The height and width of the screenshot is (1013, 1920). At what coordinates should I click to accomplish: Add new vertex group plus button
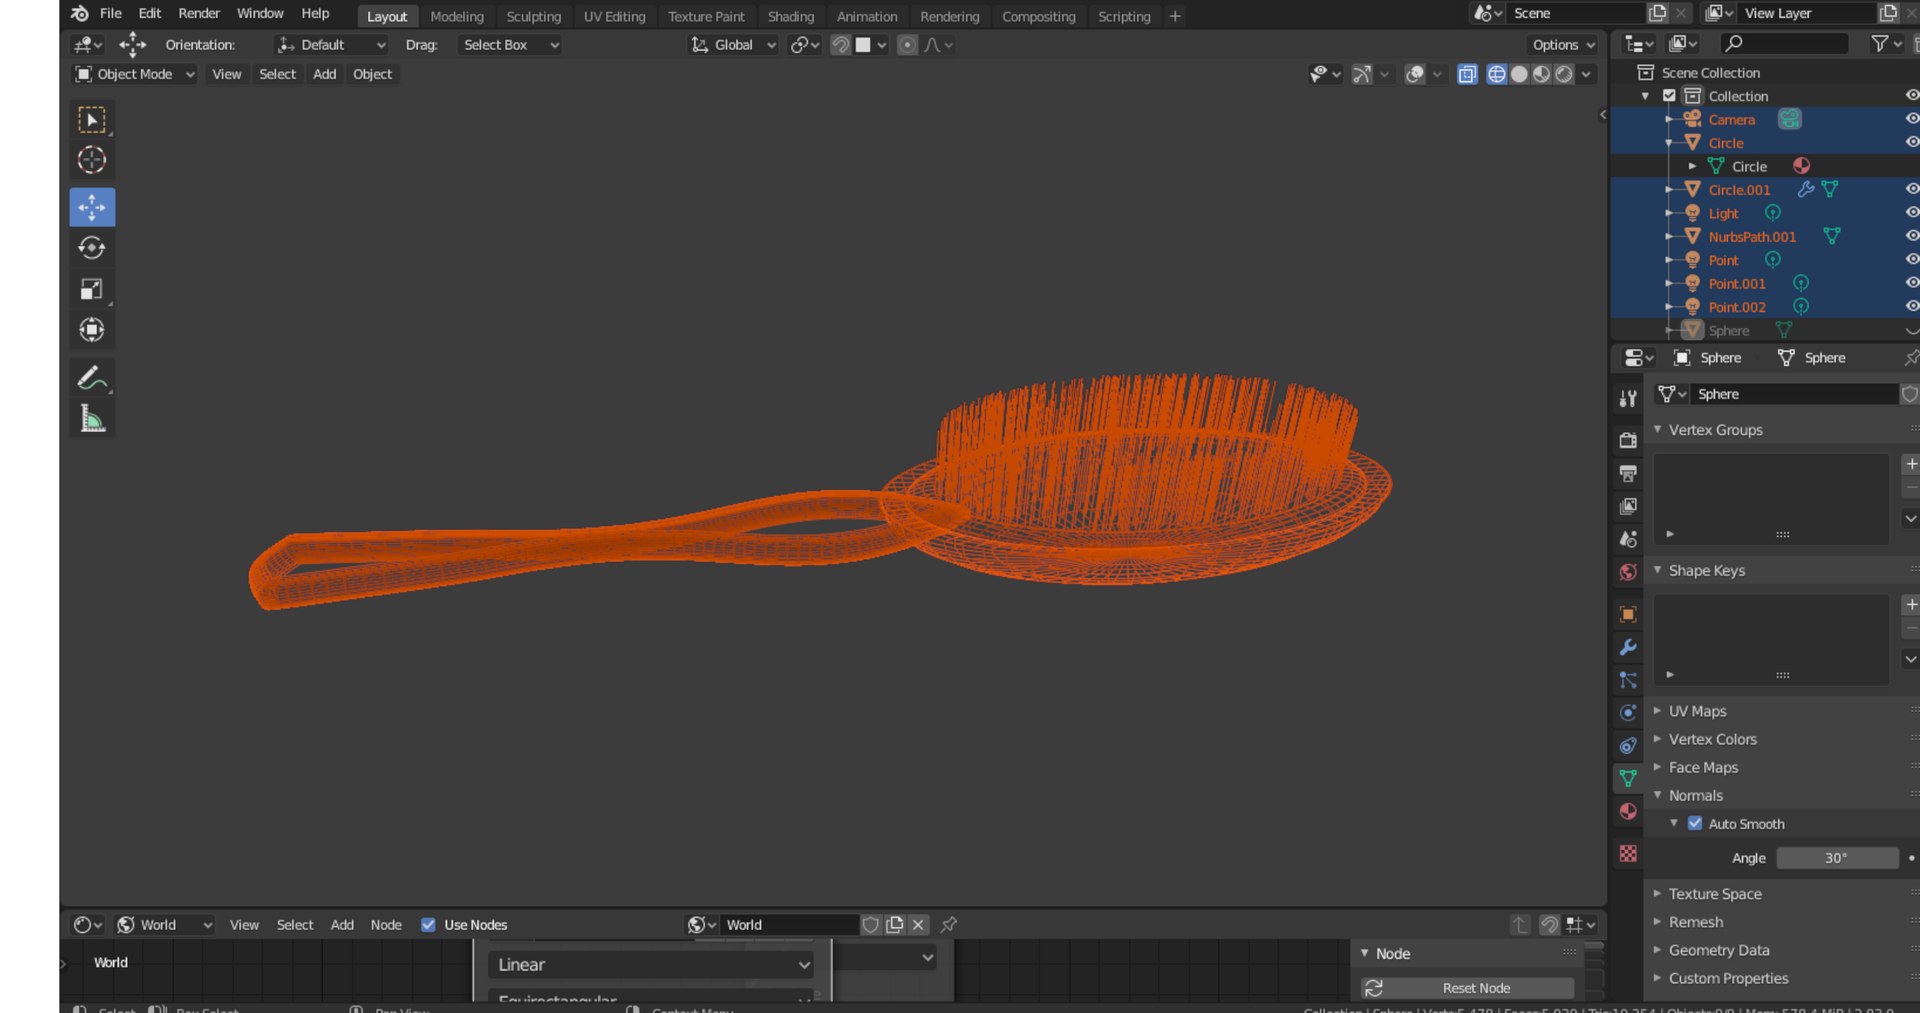tap(1911, 464)
